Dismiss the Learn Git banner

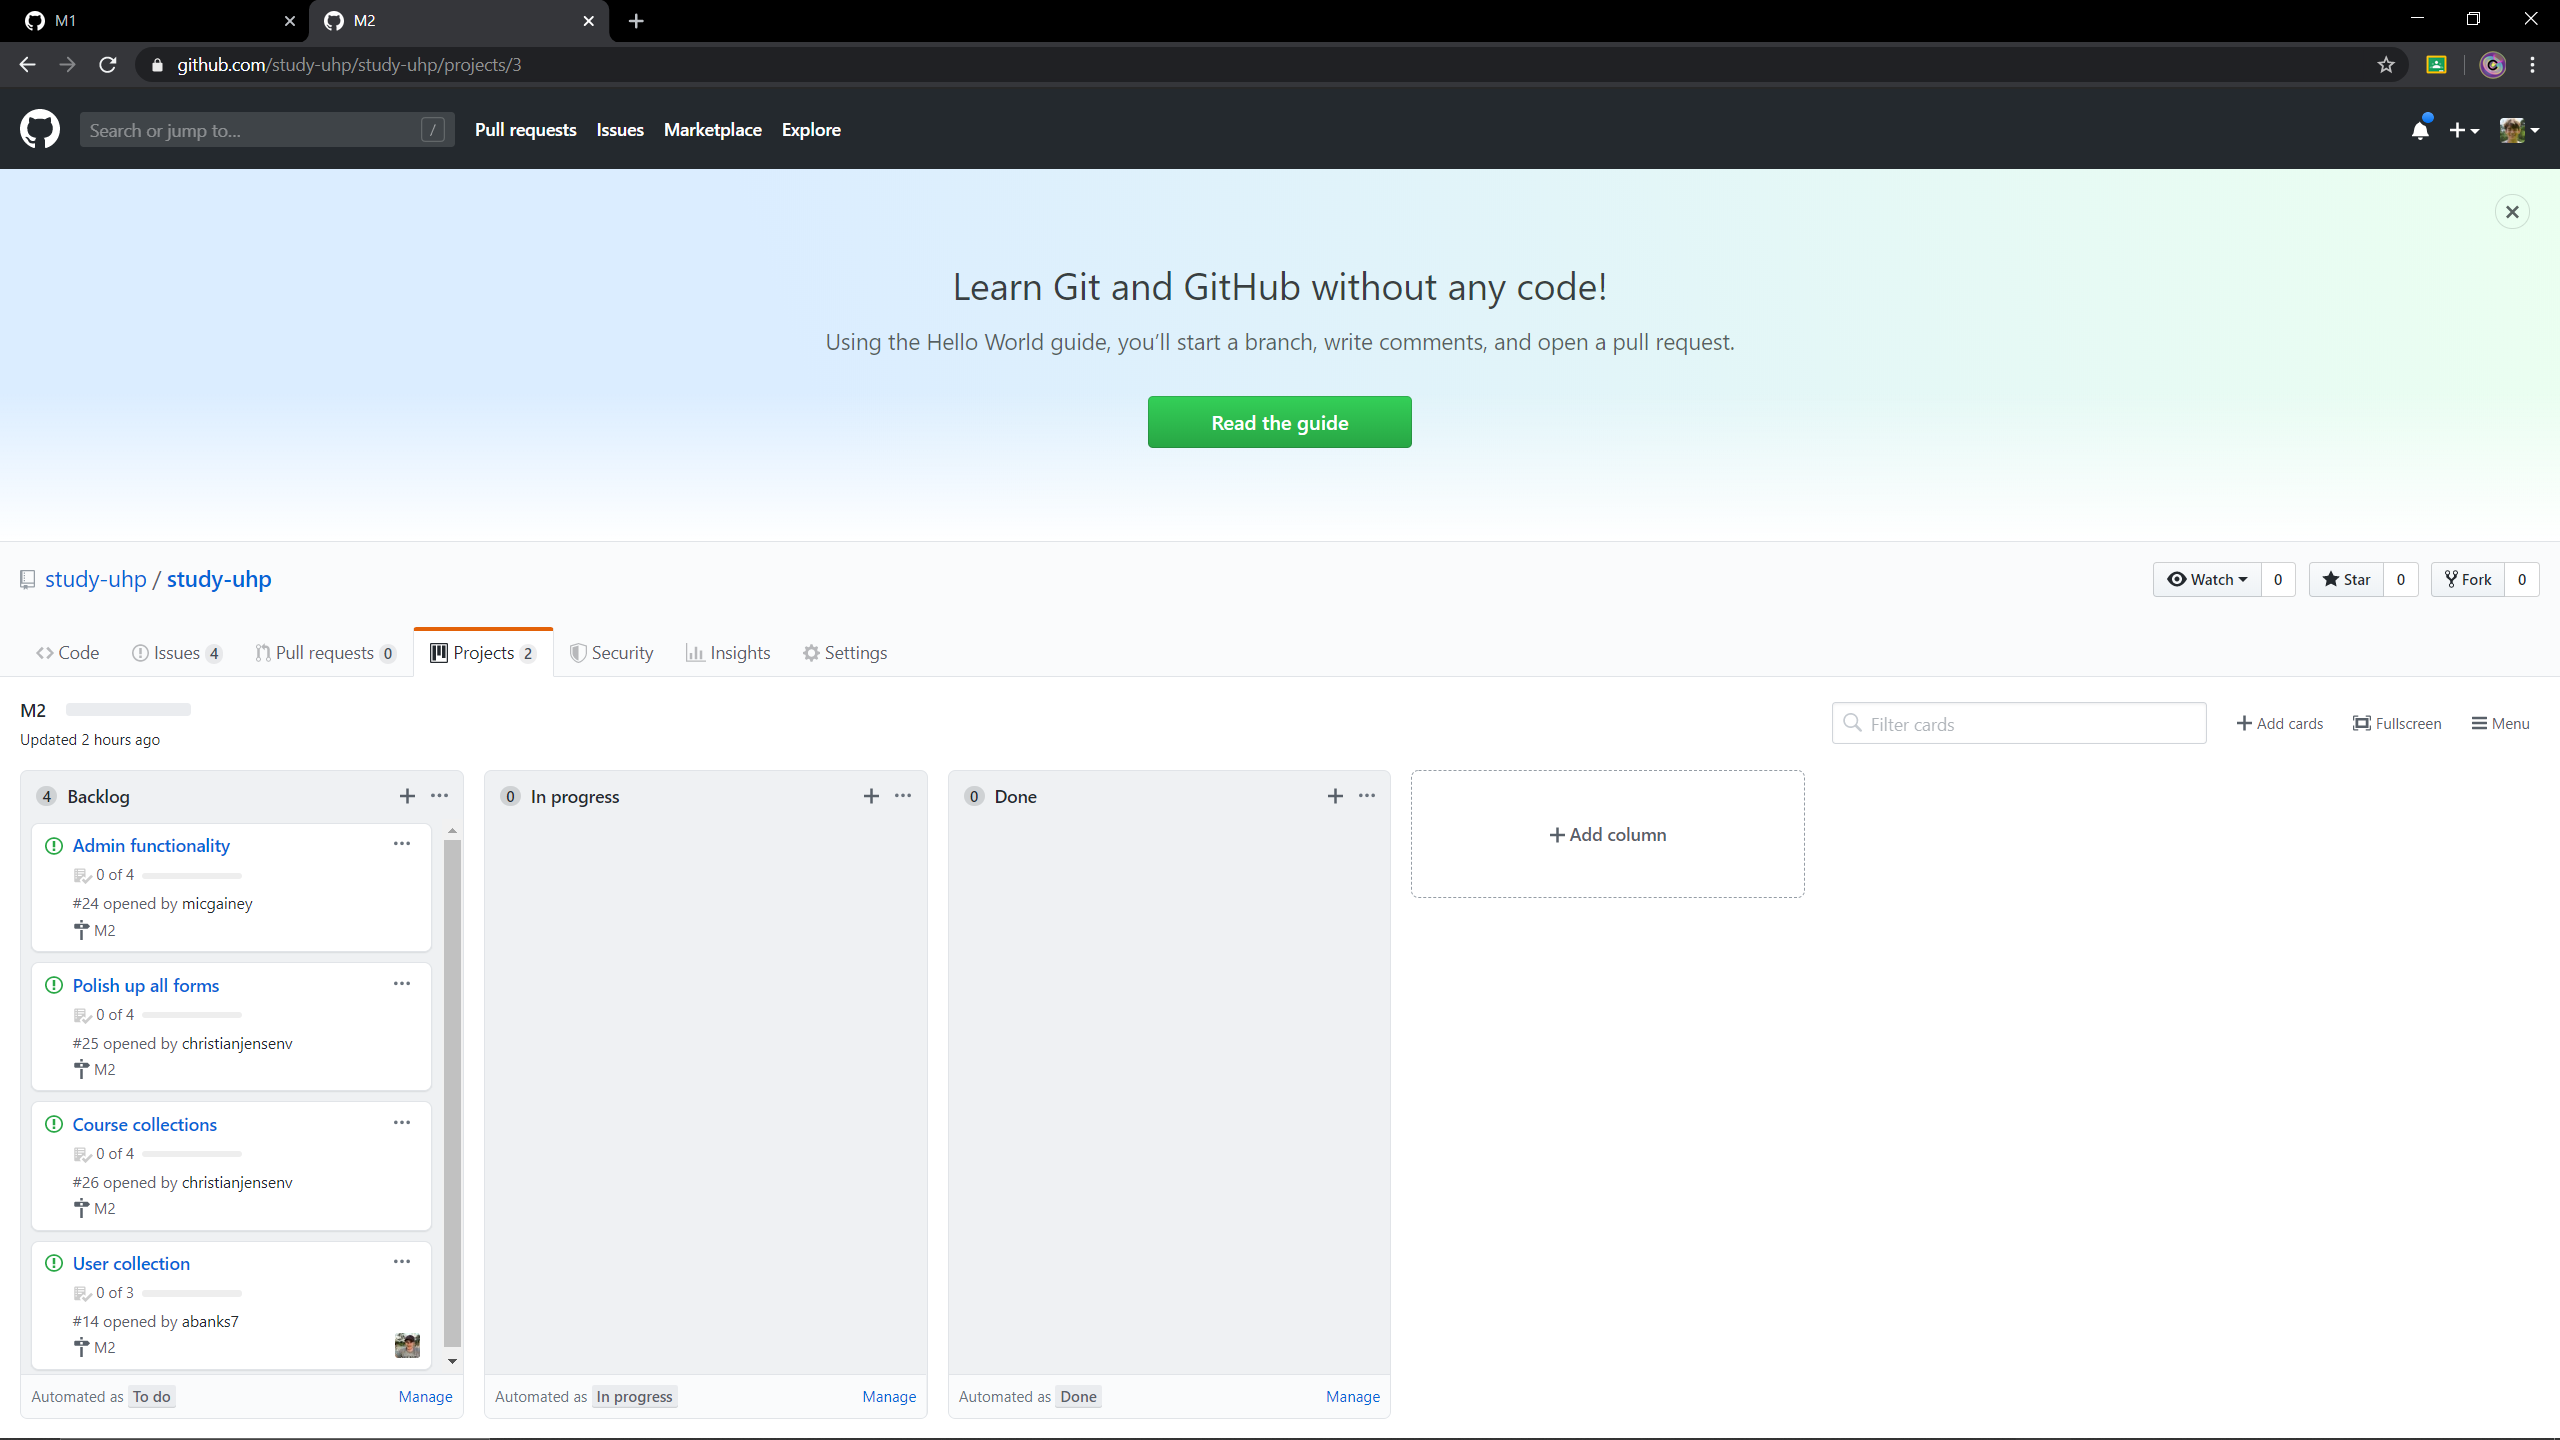(2512, 212)
